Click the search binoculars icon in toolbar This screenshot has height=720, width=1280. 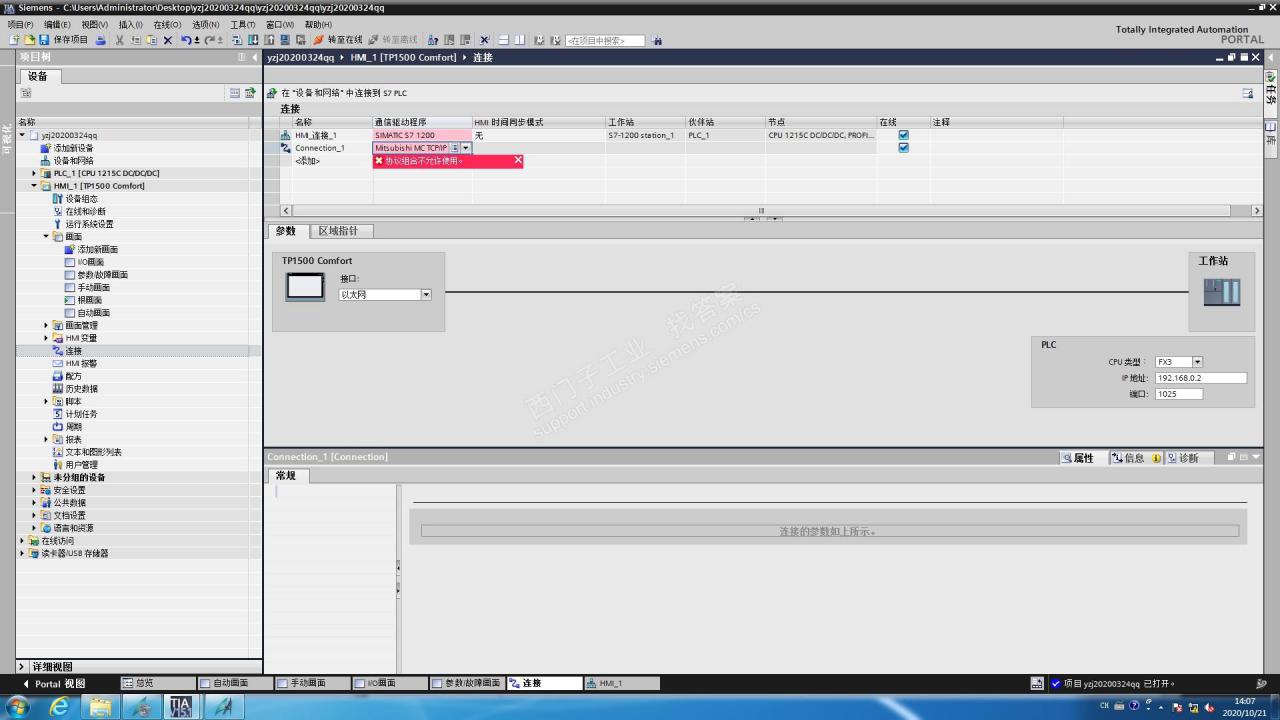[657, 40]
